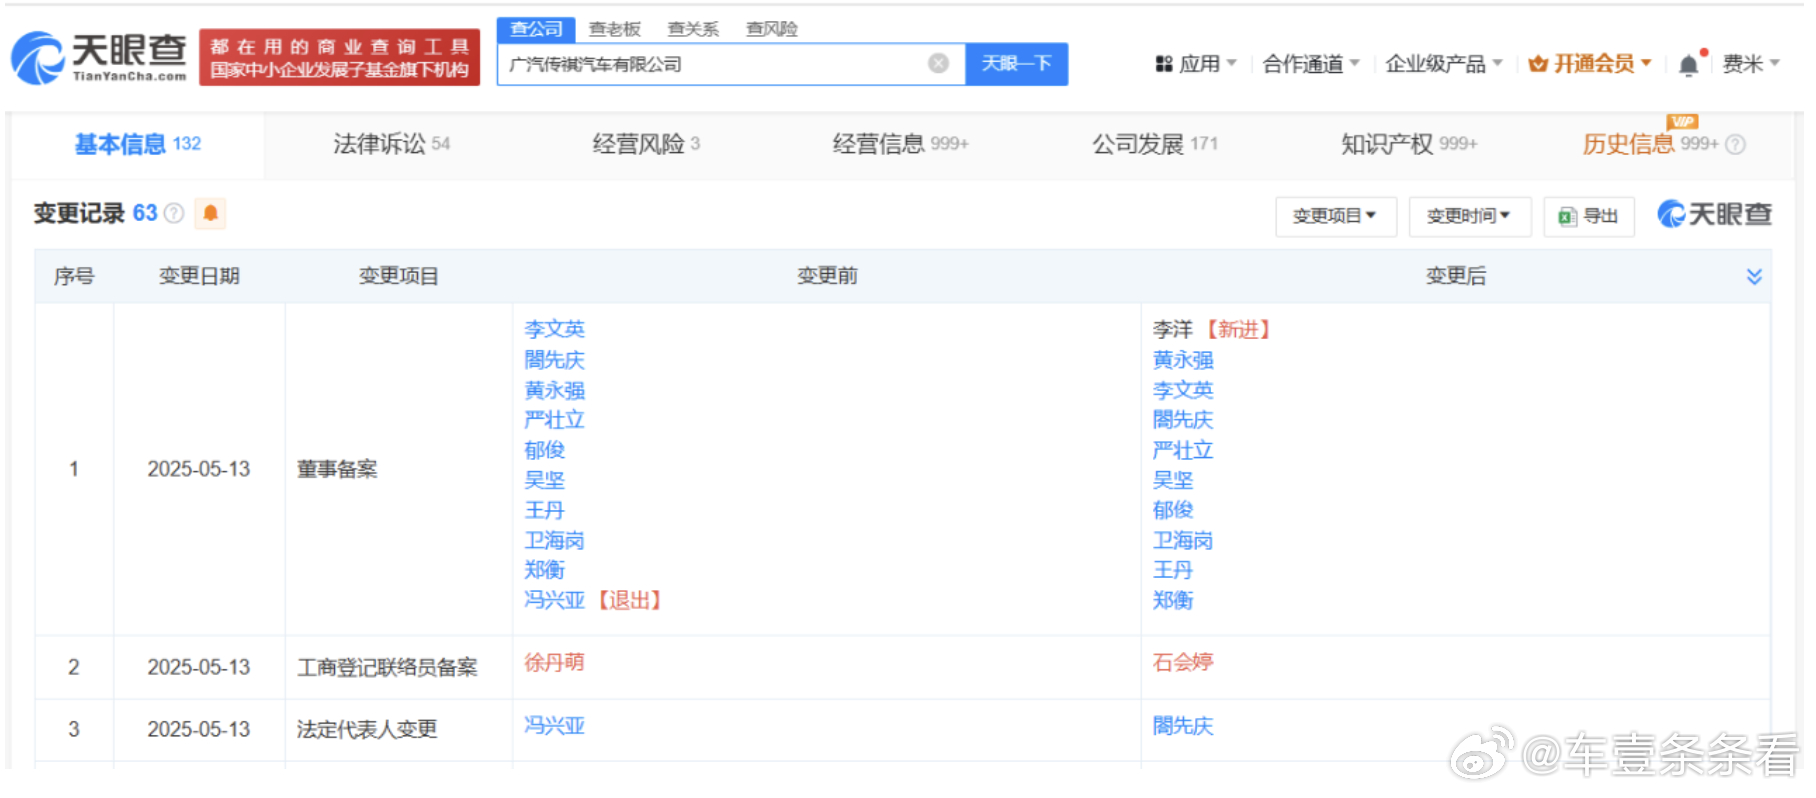This screenshot has width=1816, height=798.
Task: Click 徐丹萌 in row 2 变更前
Action: (x=554, y=662)
